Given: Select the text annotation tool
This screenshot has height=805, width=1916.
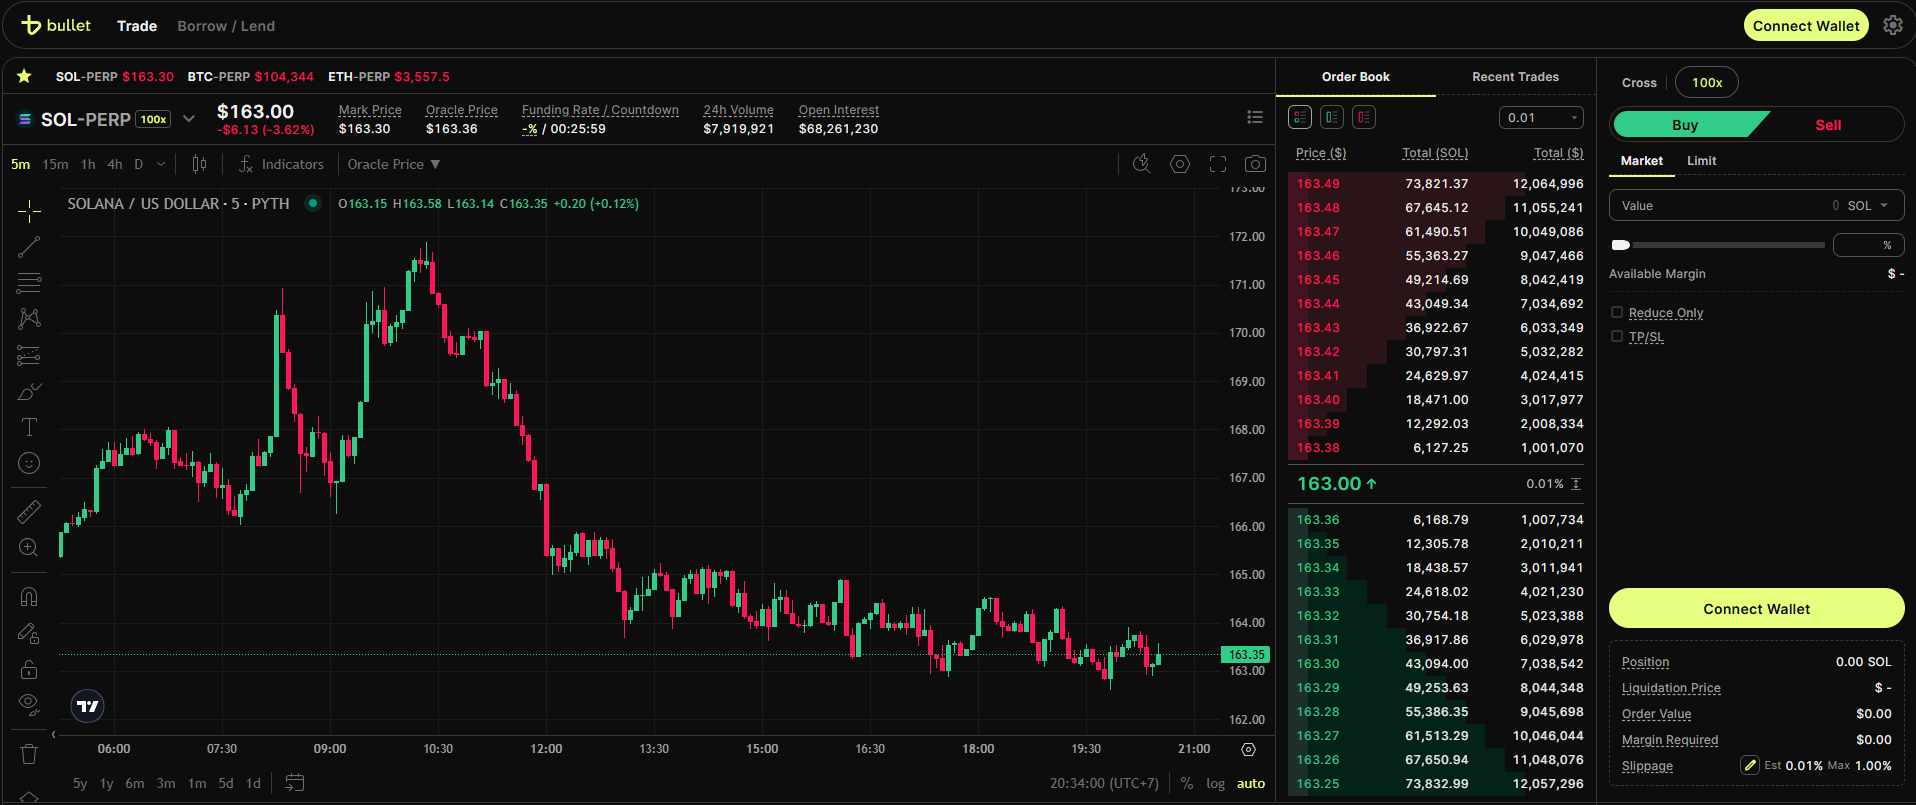Looking at the screenshot, I should point(29,427).
